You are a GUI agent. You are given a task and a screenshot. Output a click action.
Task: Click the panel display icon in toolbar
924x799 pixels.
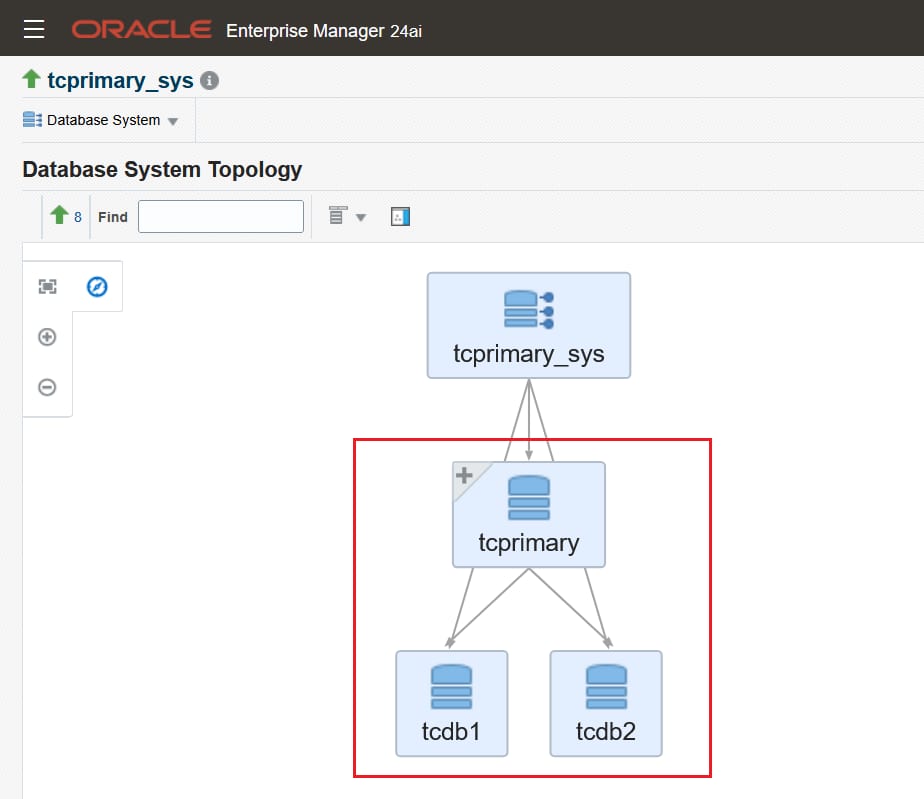coord(400,217)
